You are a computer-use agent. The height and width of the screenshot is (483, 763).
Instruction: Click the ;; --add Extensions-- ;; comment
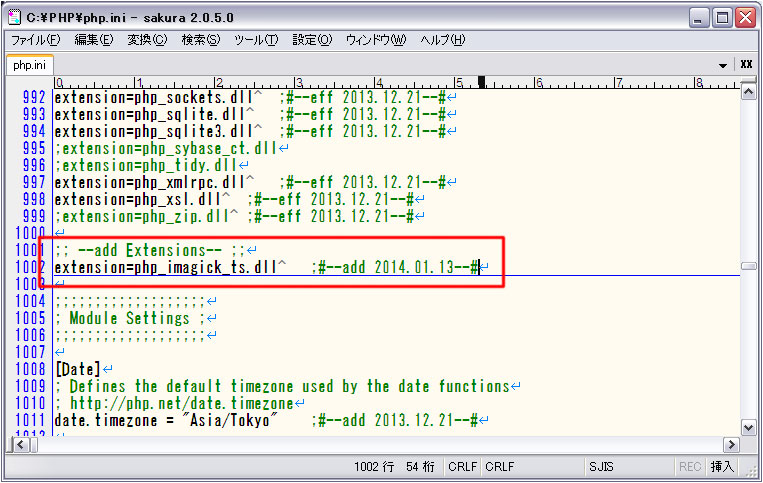[x=150, y=250]
